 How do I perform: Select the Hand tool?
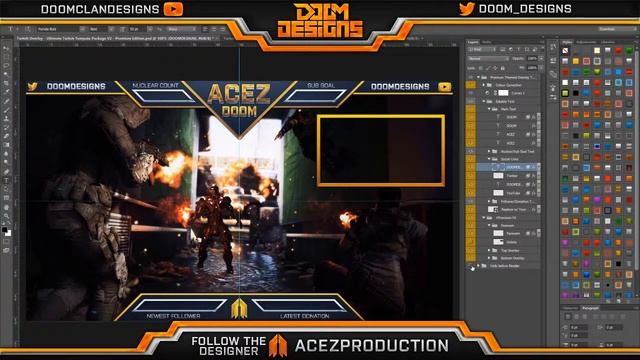pos(6,207)
